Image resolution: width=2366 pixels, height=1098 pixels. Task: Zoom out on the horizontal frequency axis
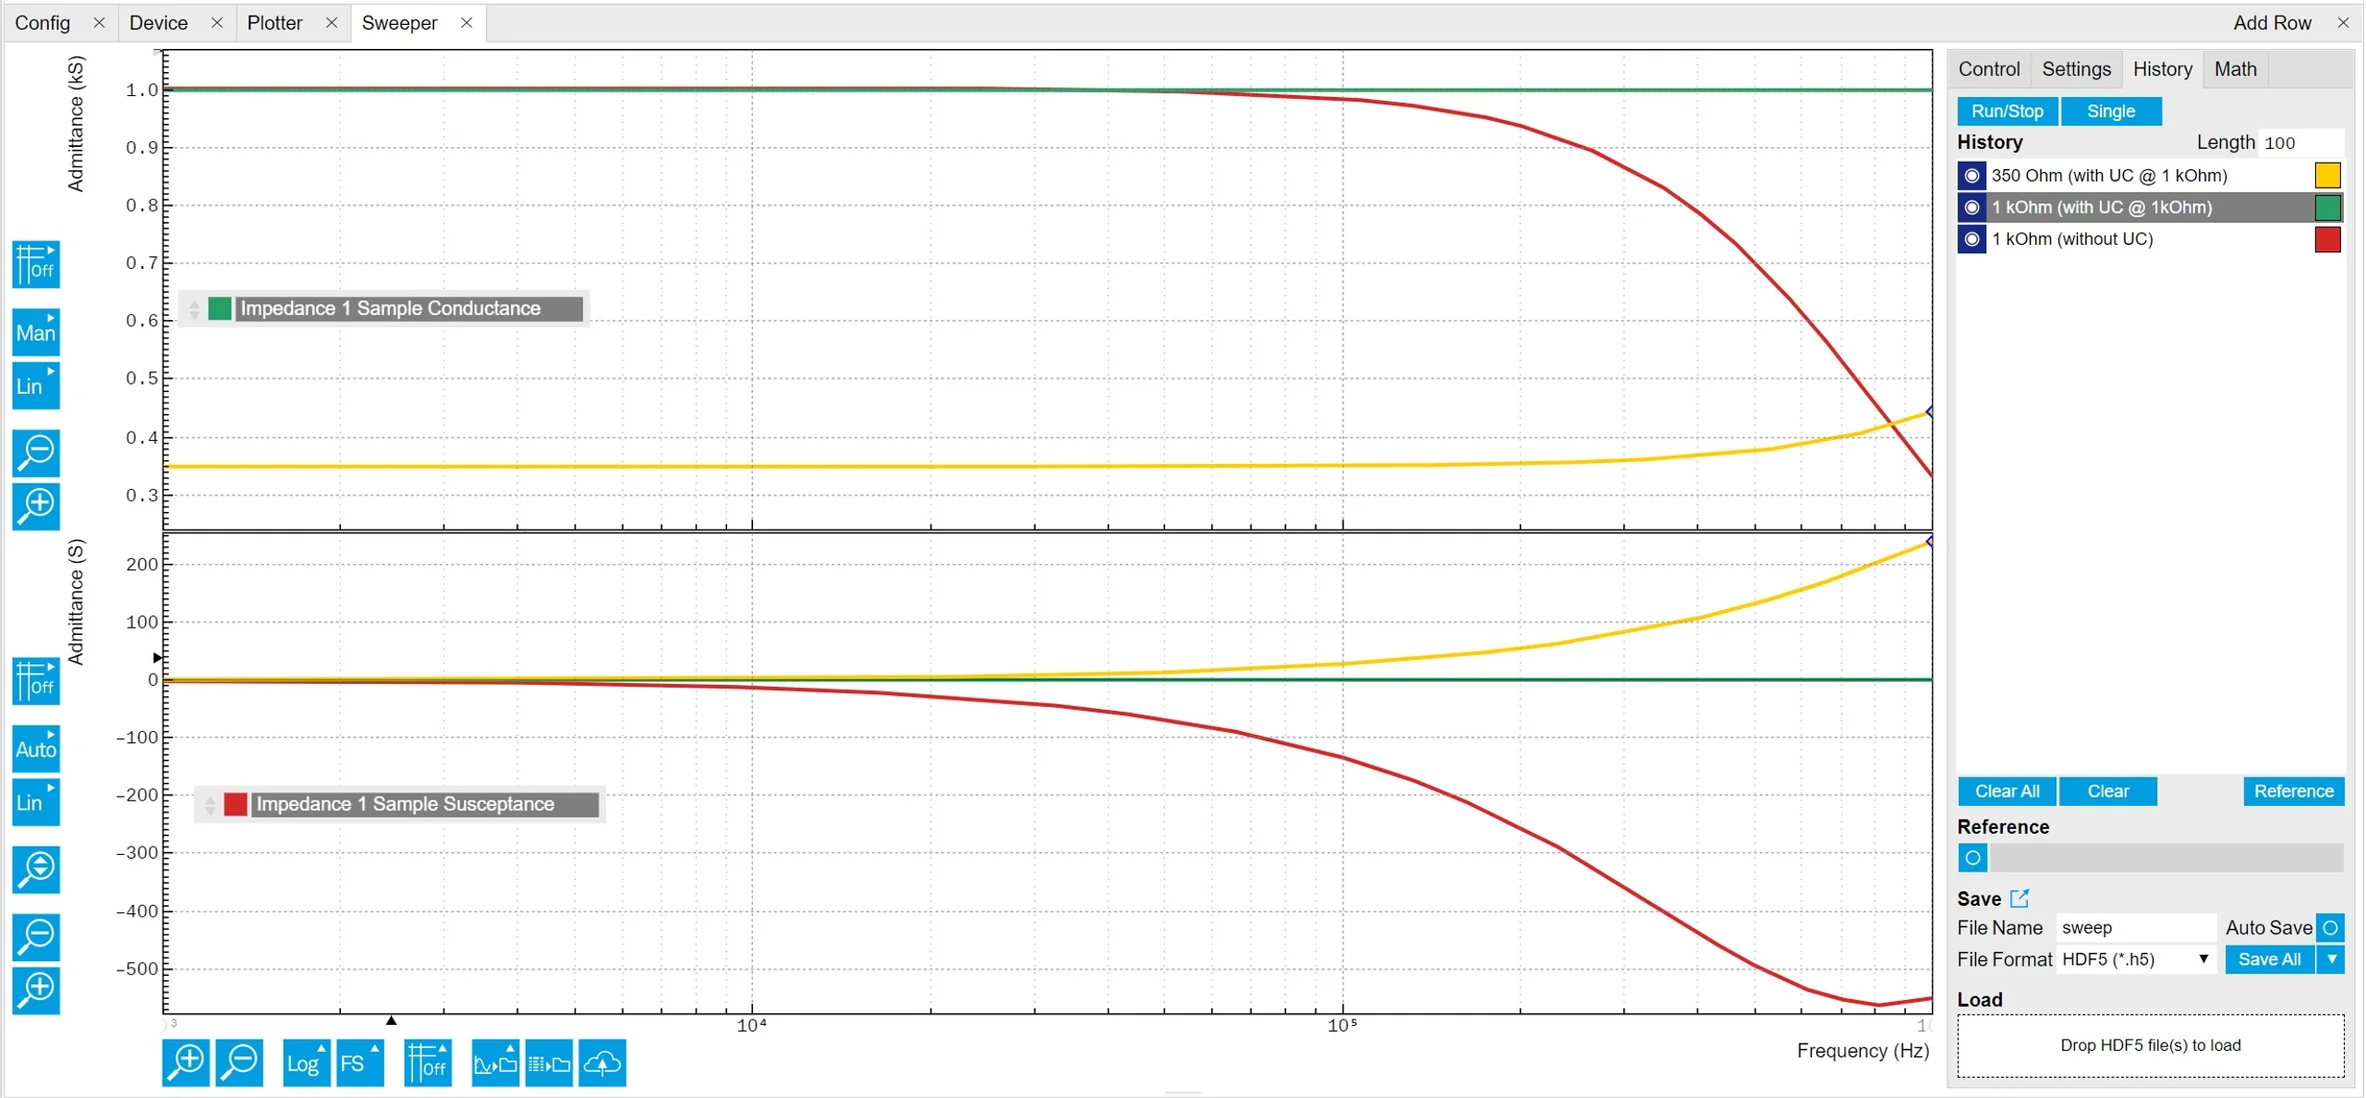click(240, 1063)
